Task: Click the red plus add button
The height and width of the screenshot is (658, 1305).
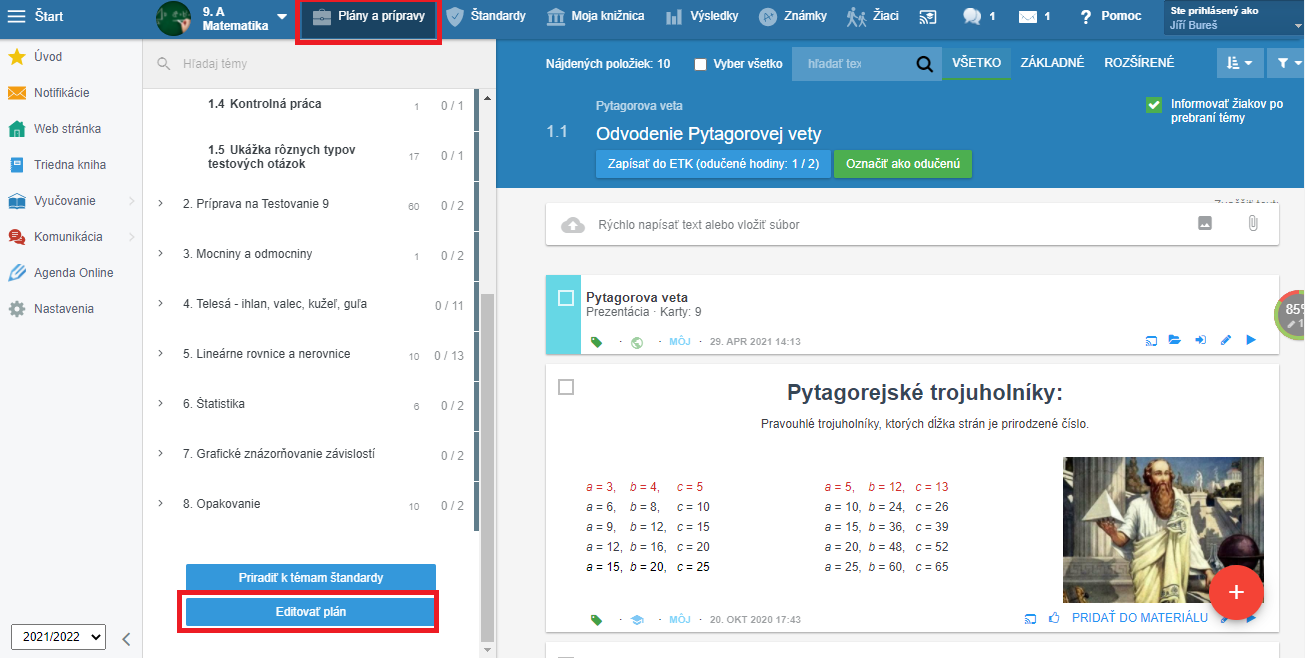Action: pyautogui.click(x=1236, y=591)
